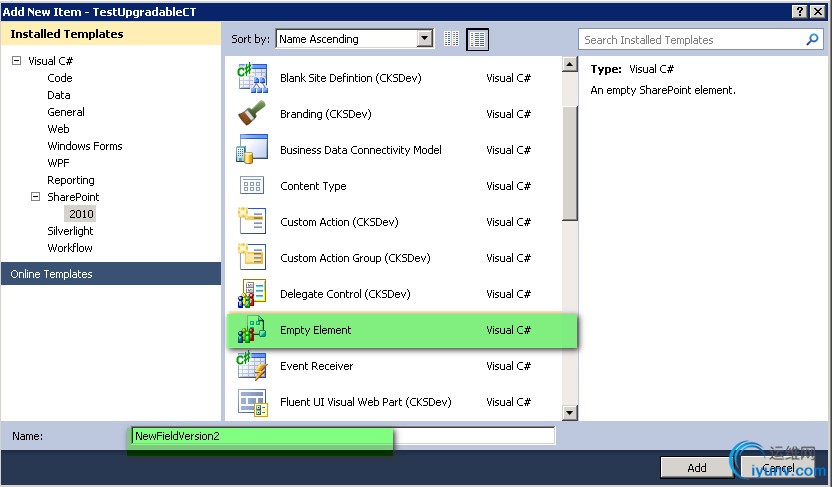Click the Custom Action (CKSDev) icon

pyautogui.click(x=252, y=221)
